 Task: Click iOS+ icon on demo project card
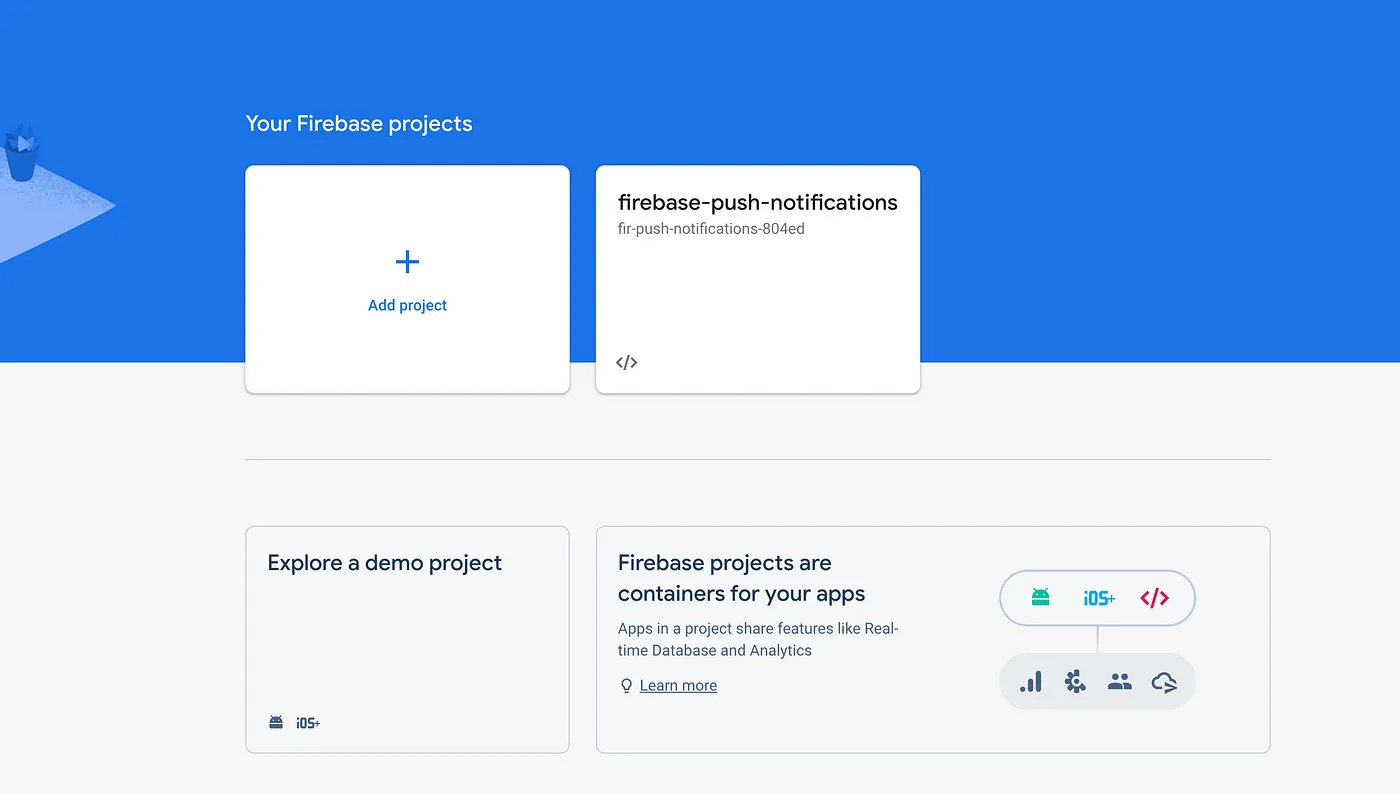[308, 722]
